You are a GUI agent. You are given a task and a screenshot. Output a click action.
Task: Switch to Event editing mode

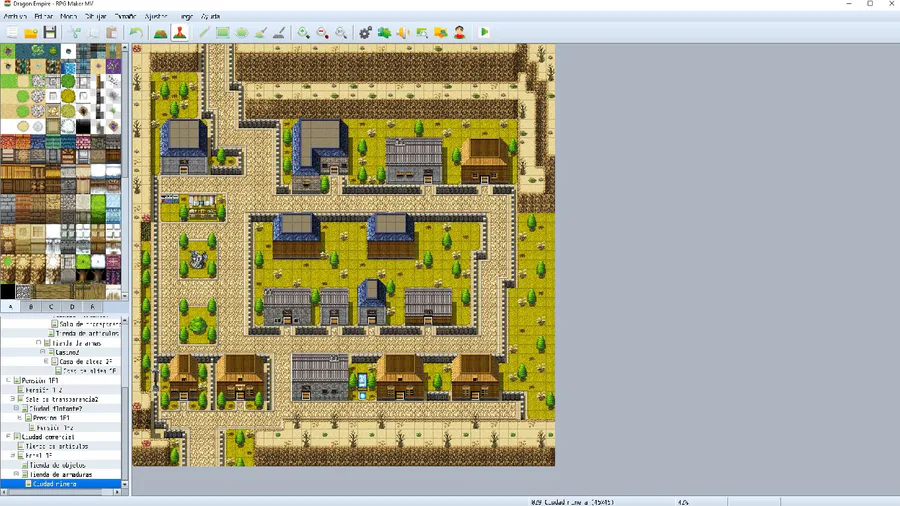pos(180,33)
